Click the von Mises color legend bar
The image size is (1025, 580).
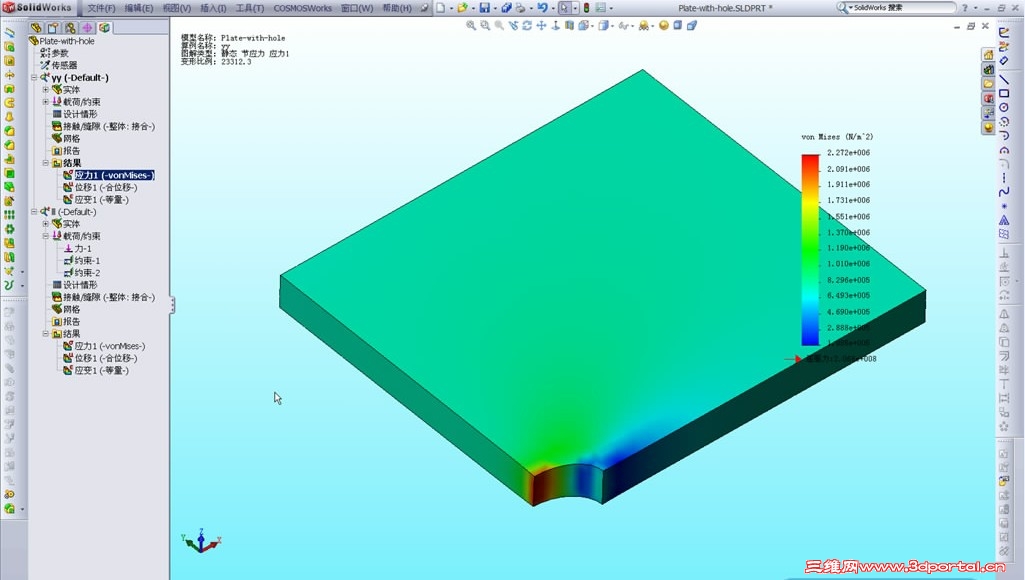(810, 250)
